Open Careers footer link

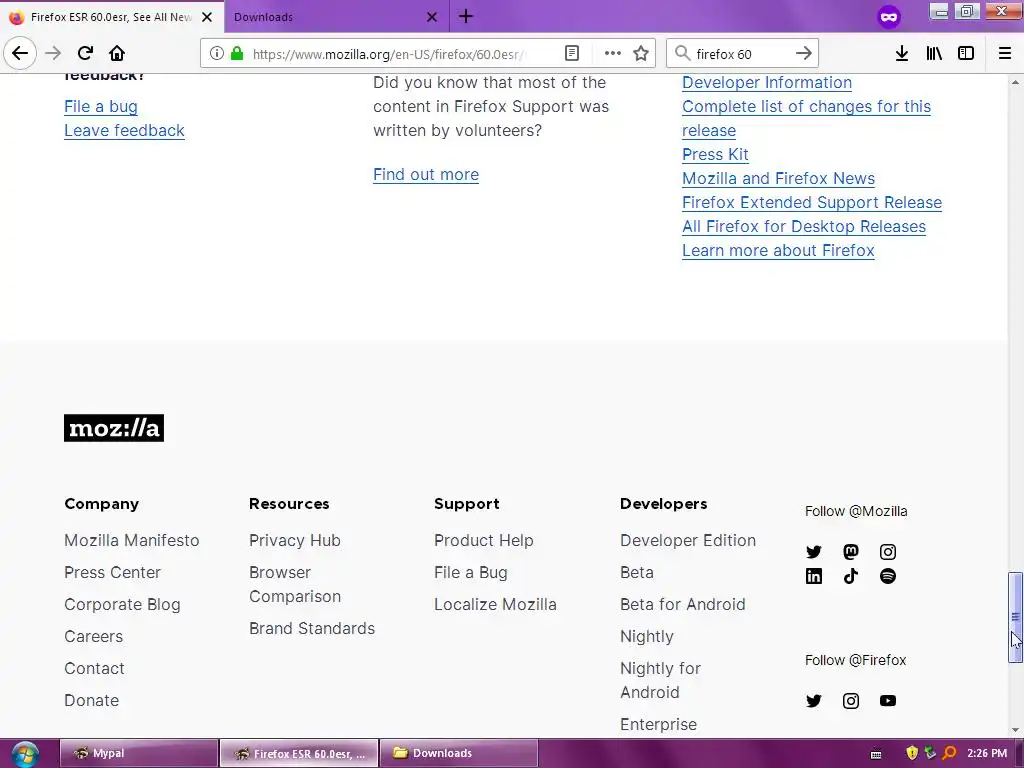tap(93, 637)
